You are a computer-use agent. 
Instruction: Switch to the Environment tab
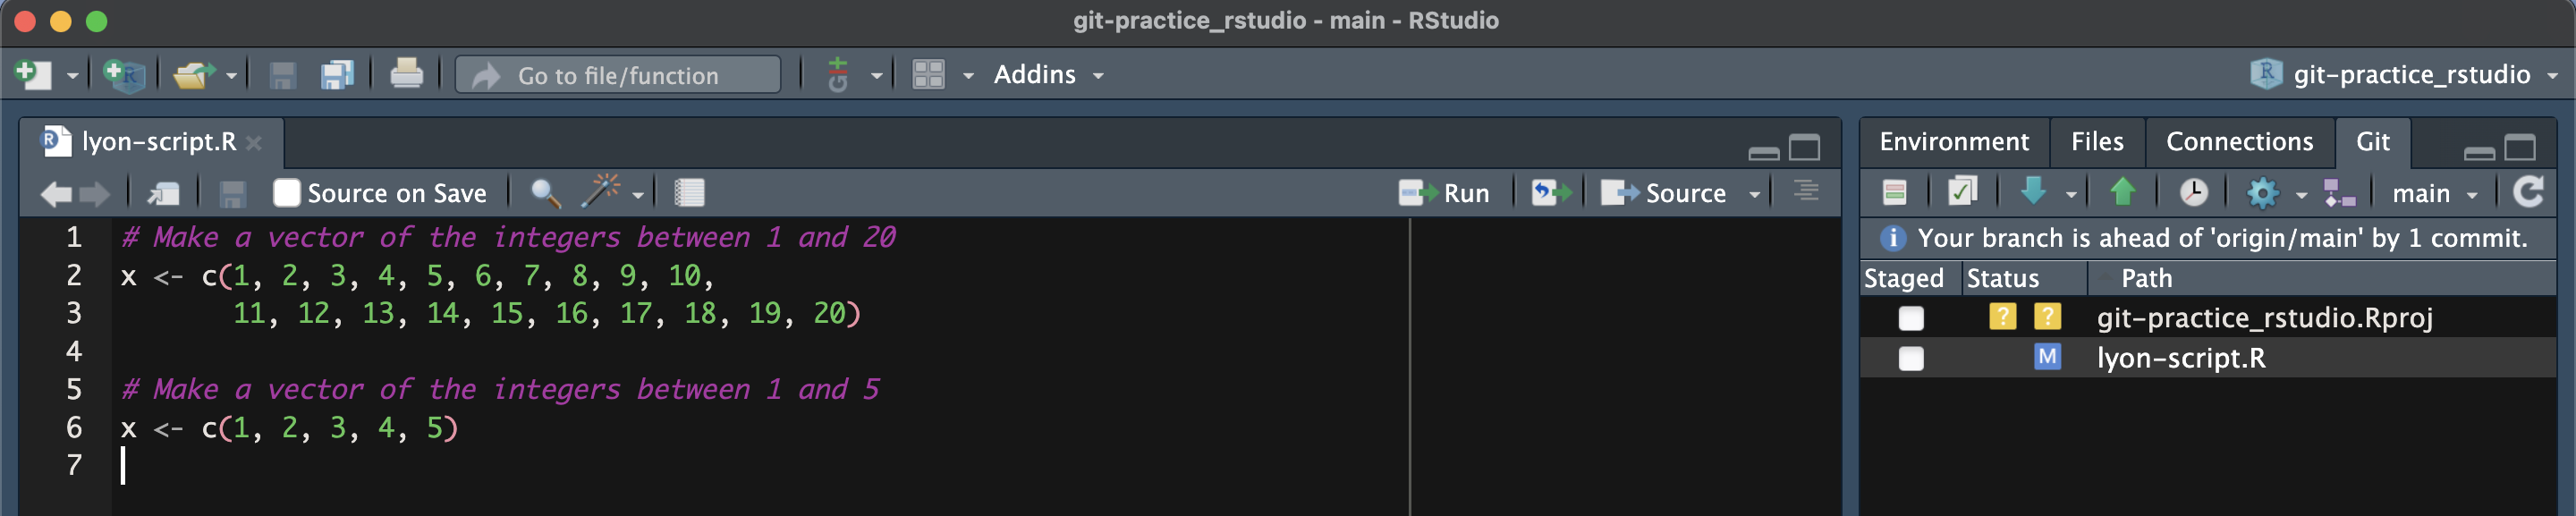coord(1952,141)
